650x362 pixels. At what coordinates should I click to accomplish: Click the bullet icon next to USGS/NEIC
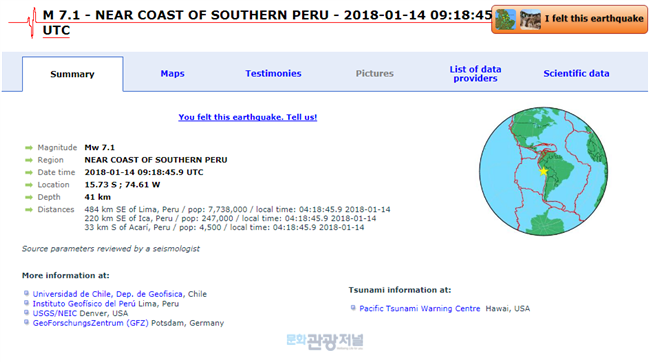27,313
